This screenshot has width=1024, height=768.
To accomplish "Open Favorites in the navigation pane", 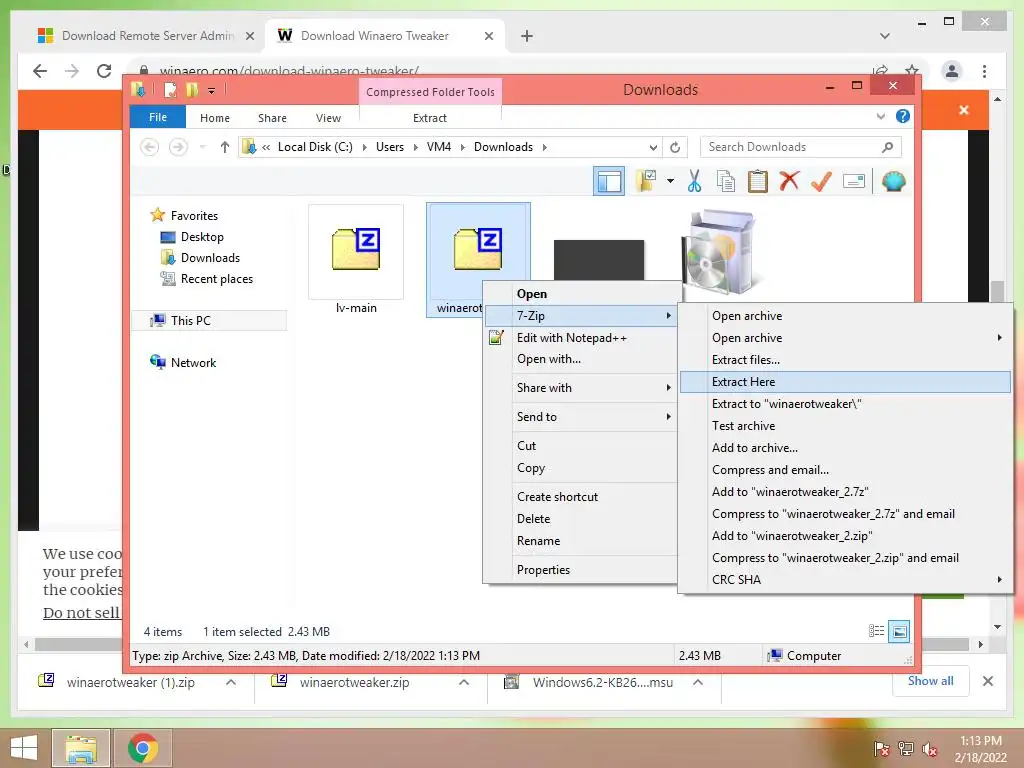I will pyautogui.click(x=194, y=216).
